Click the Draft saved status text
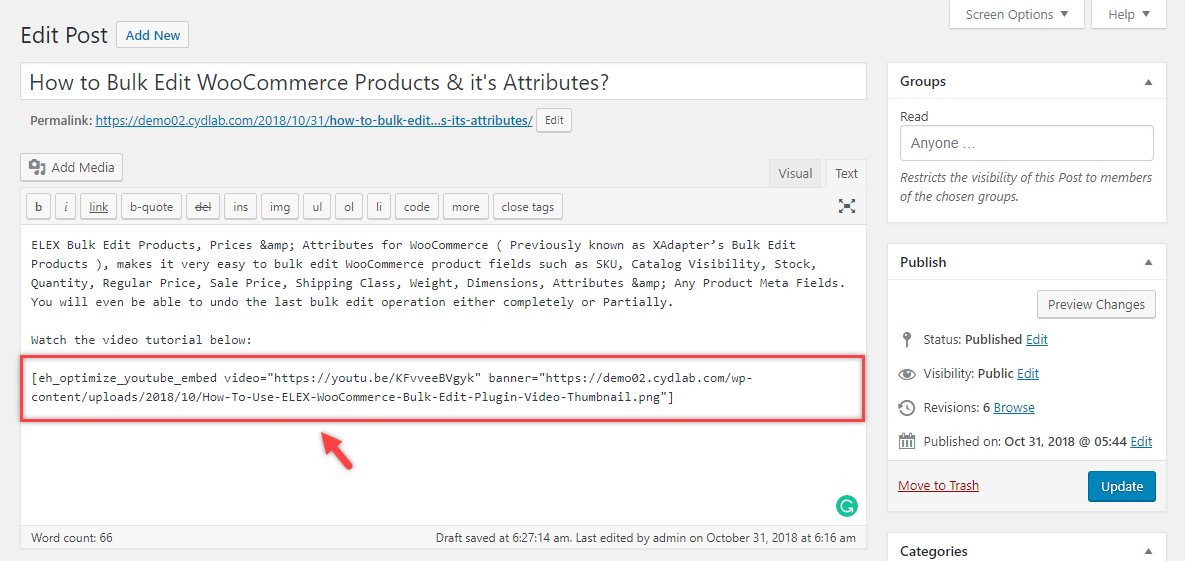Screen dimensions: 1185x561 coord(646,538)
